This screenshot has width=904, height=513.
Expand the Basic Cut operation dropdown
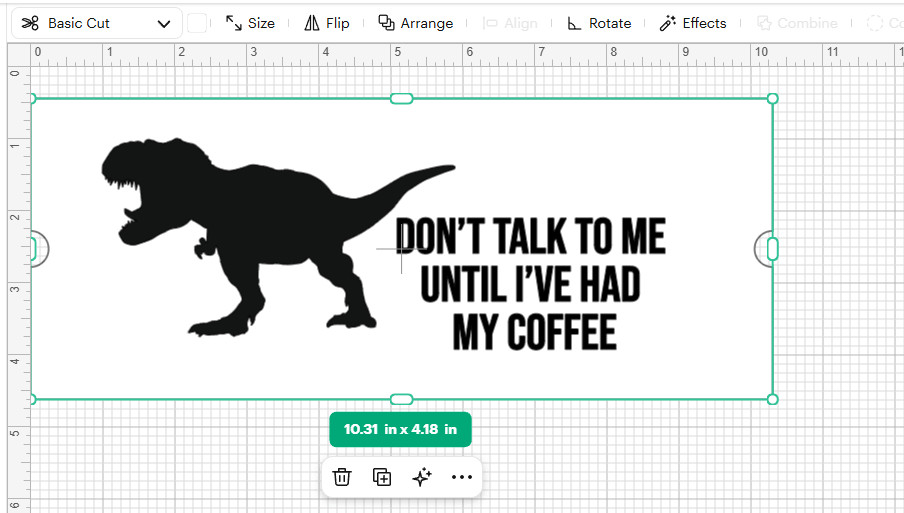pyautogui.click(x=97, y=23)
